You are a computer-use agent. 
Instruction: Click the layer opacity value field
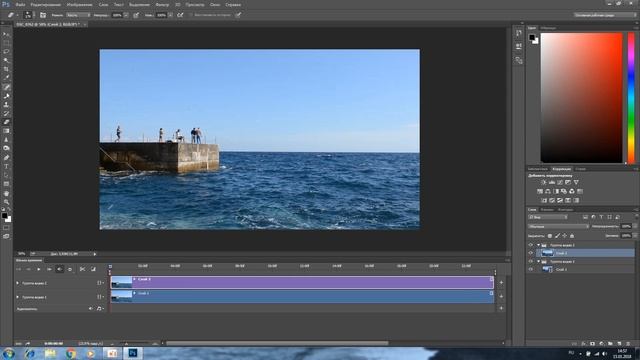(626, 226)
